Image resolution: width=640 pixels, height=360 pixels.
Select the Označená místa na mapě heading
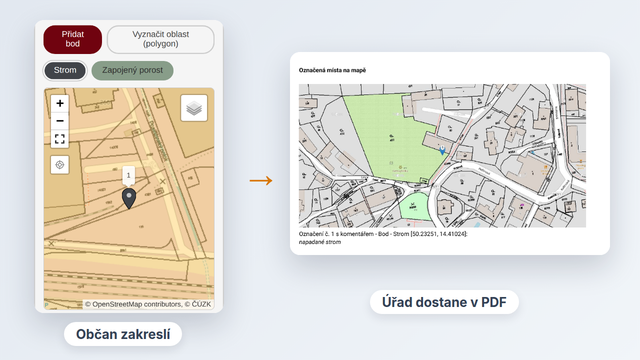tap(332, 70)
